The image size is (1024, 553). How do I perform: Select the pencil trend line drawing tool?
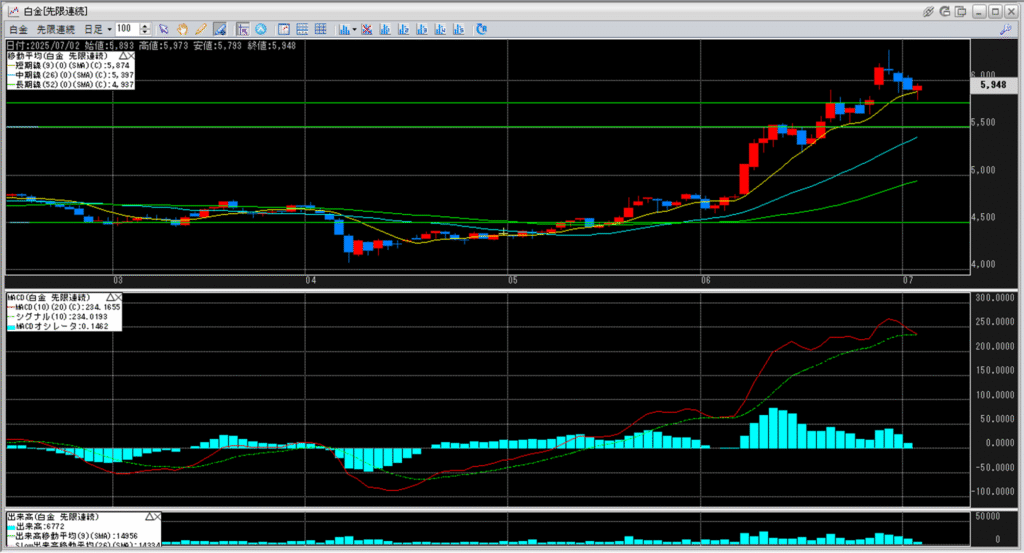(200, 29)
